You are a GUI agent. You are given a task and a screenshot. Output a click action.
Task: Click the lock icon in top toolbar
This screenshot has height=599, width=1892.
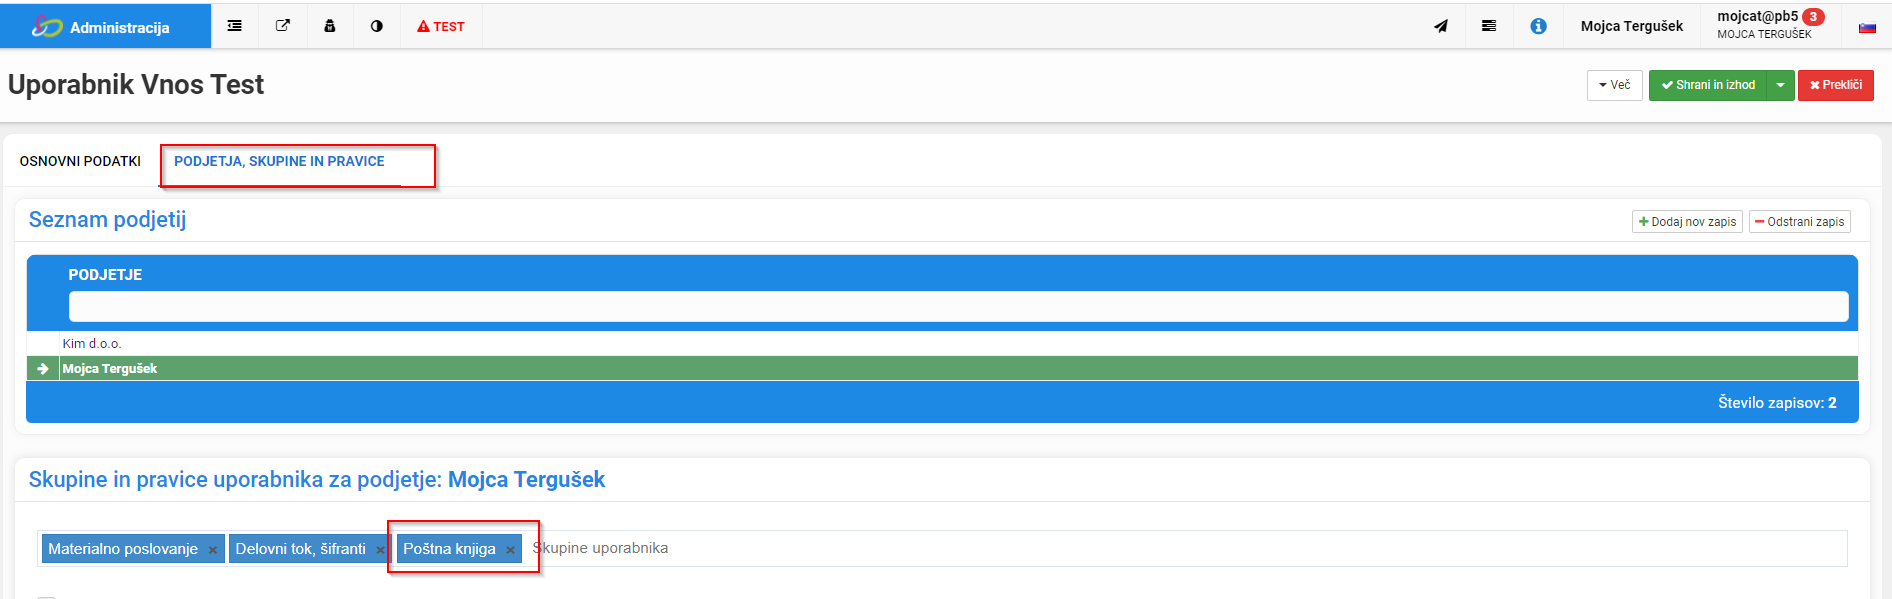(x=329, y=26)
